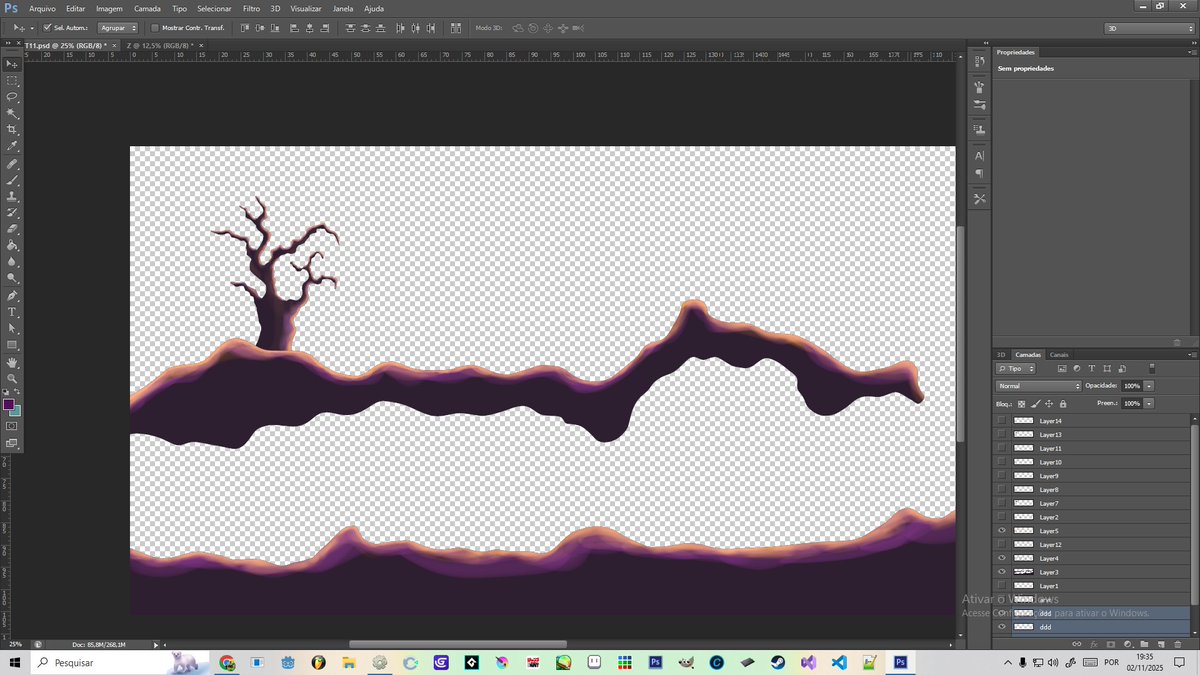Image resolution: width=1200 pixels, height=675 pixels.
Task: Hide Layer4 eye icon
Action: point(1002,558)
